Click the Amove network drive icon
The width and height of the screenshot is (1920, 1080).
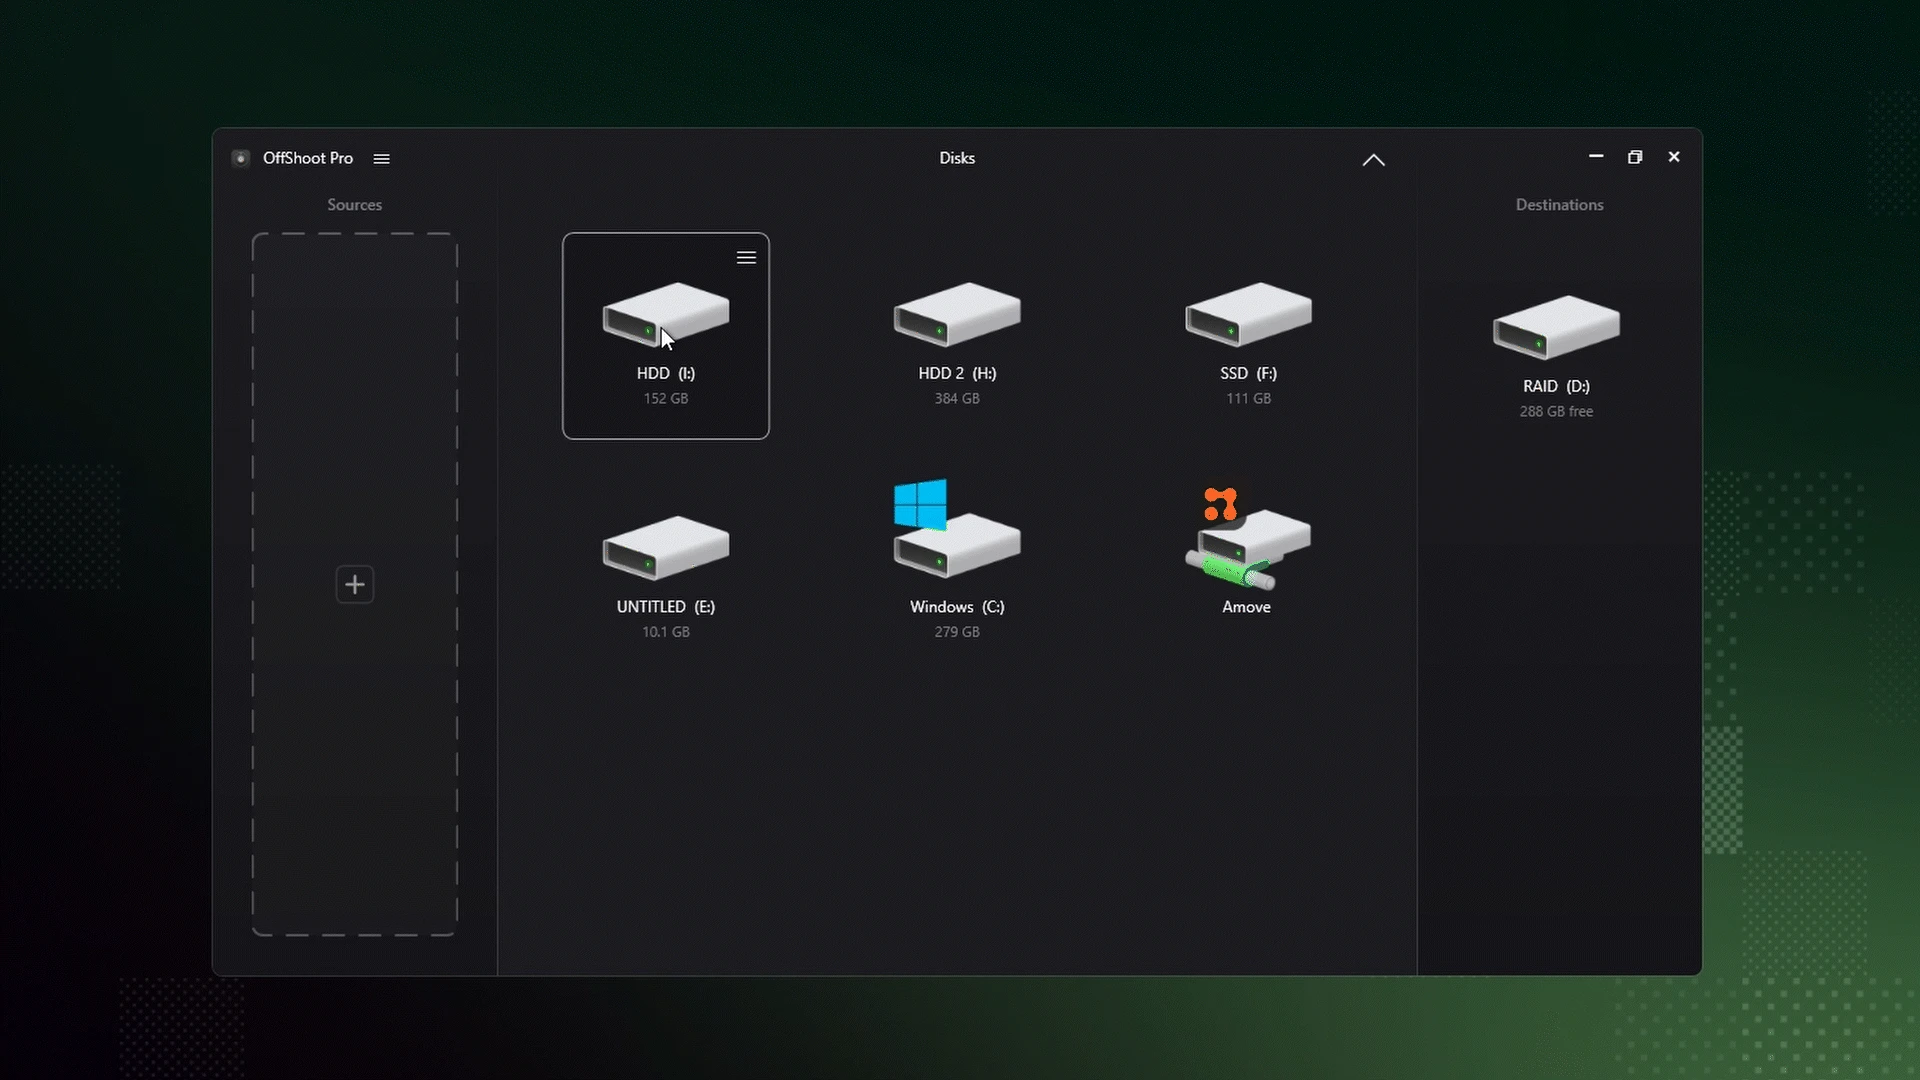click(1247, 540)
